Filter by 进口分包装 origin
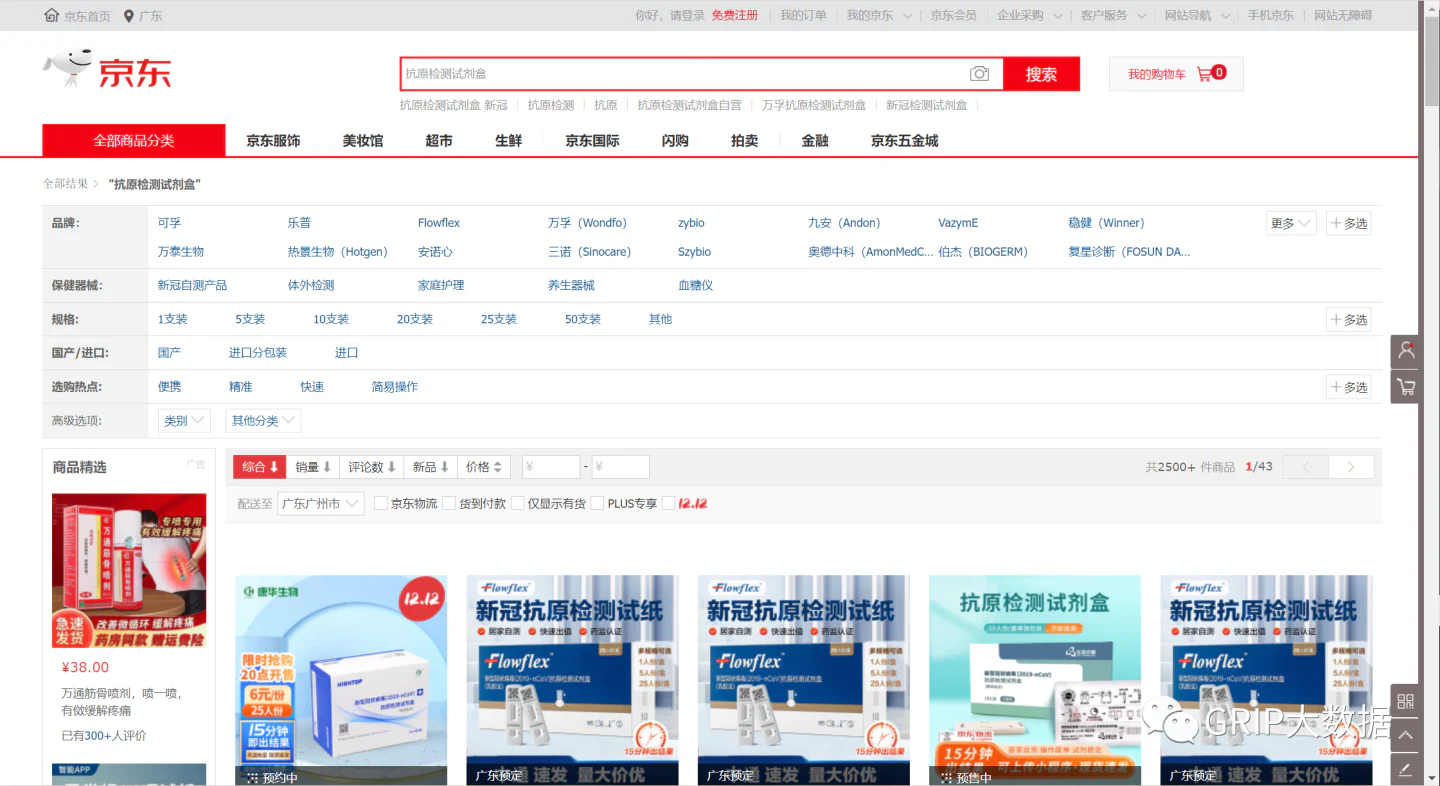This screenshot has width=1440, height=786. pyautogui.click(x=258, y=353)
